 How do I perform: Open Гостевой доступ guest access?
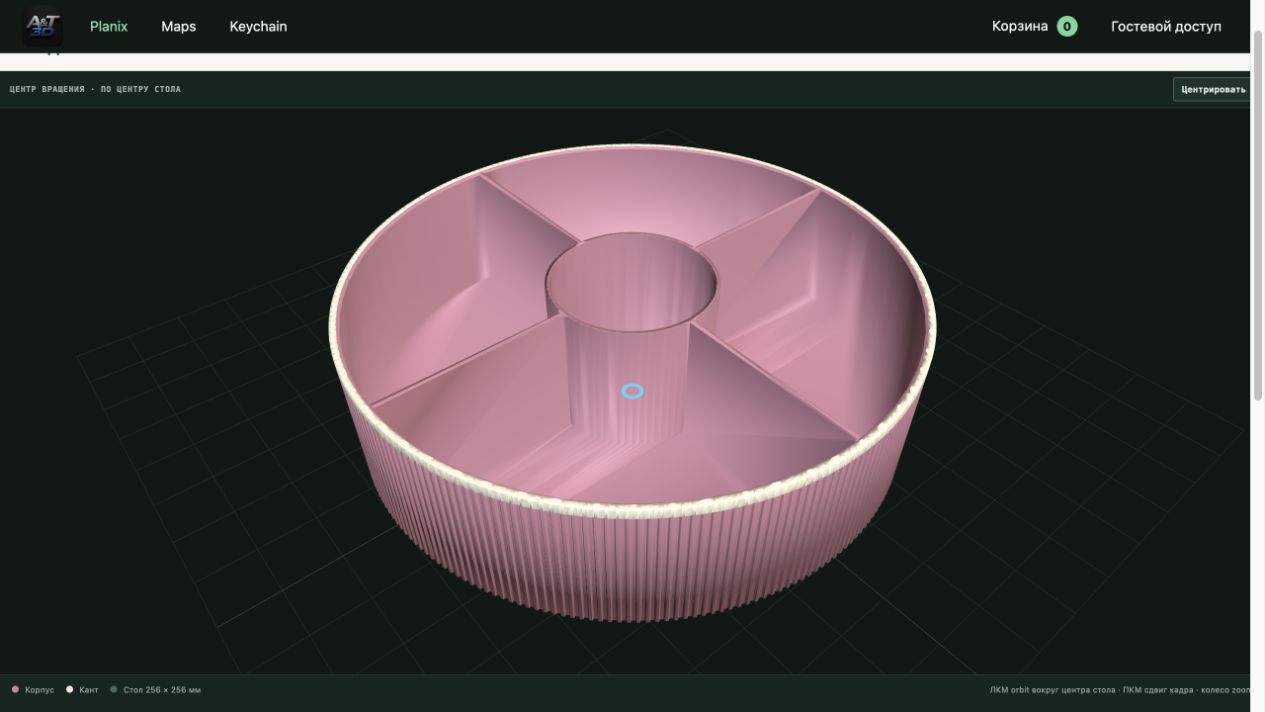pos(1166,26)
